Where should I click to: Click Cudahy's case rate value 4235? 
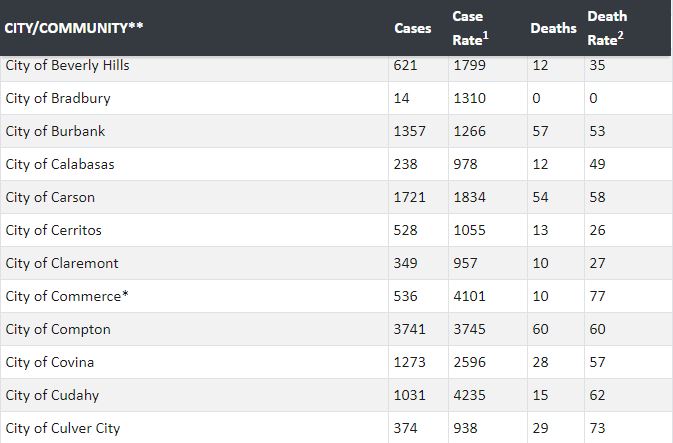(470, 395)
